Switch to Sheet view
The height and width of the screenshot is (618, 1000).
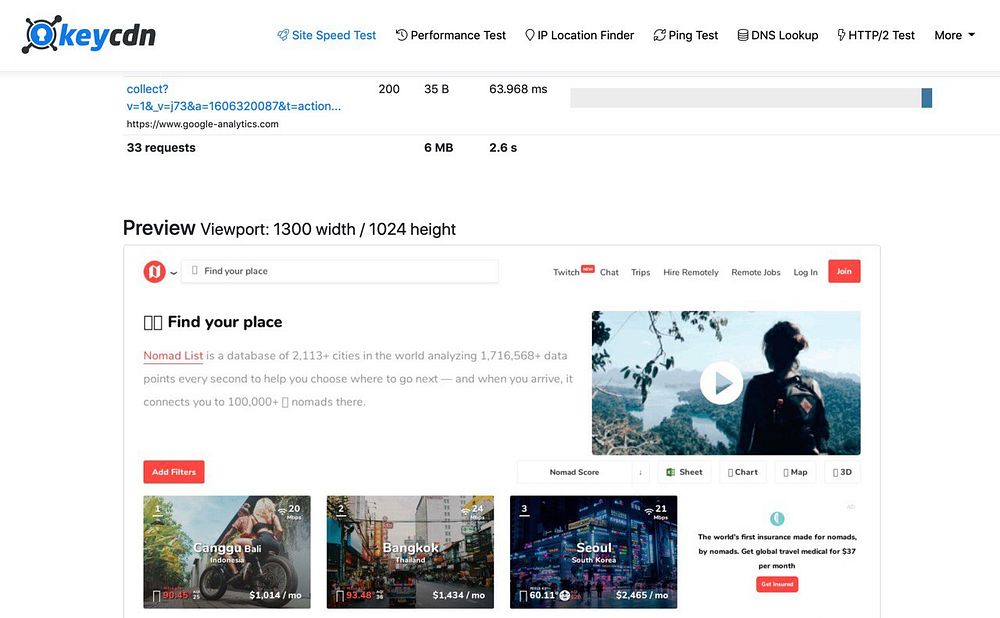click(x=684, y=472)
